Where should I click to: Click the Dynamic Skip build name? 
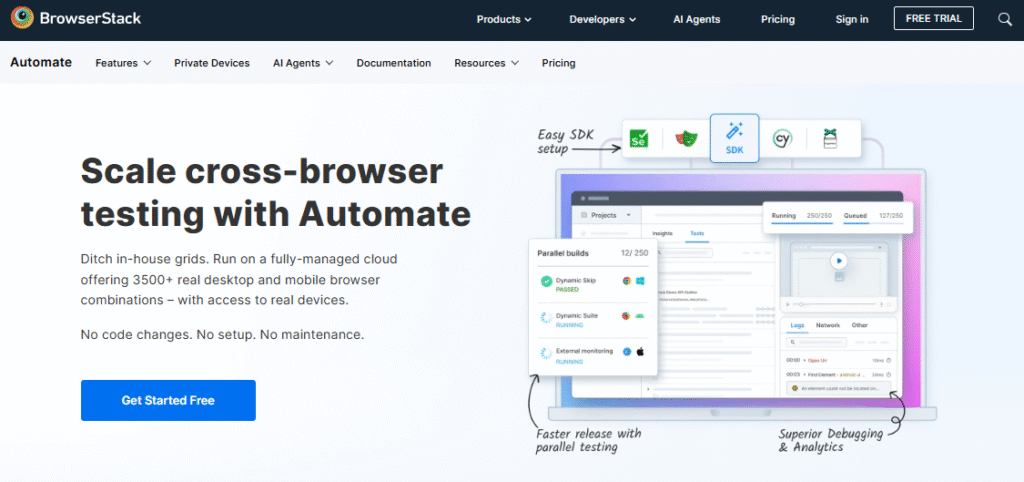(575, 280)
